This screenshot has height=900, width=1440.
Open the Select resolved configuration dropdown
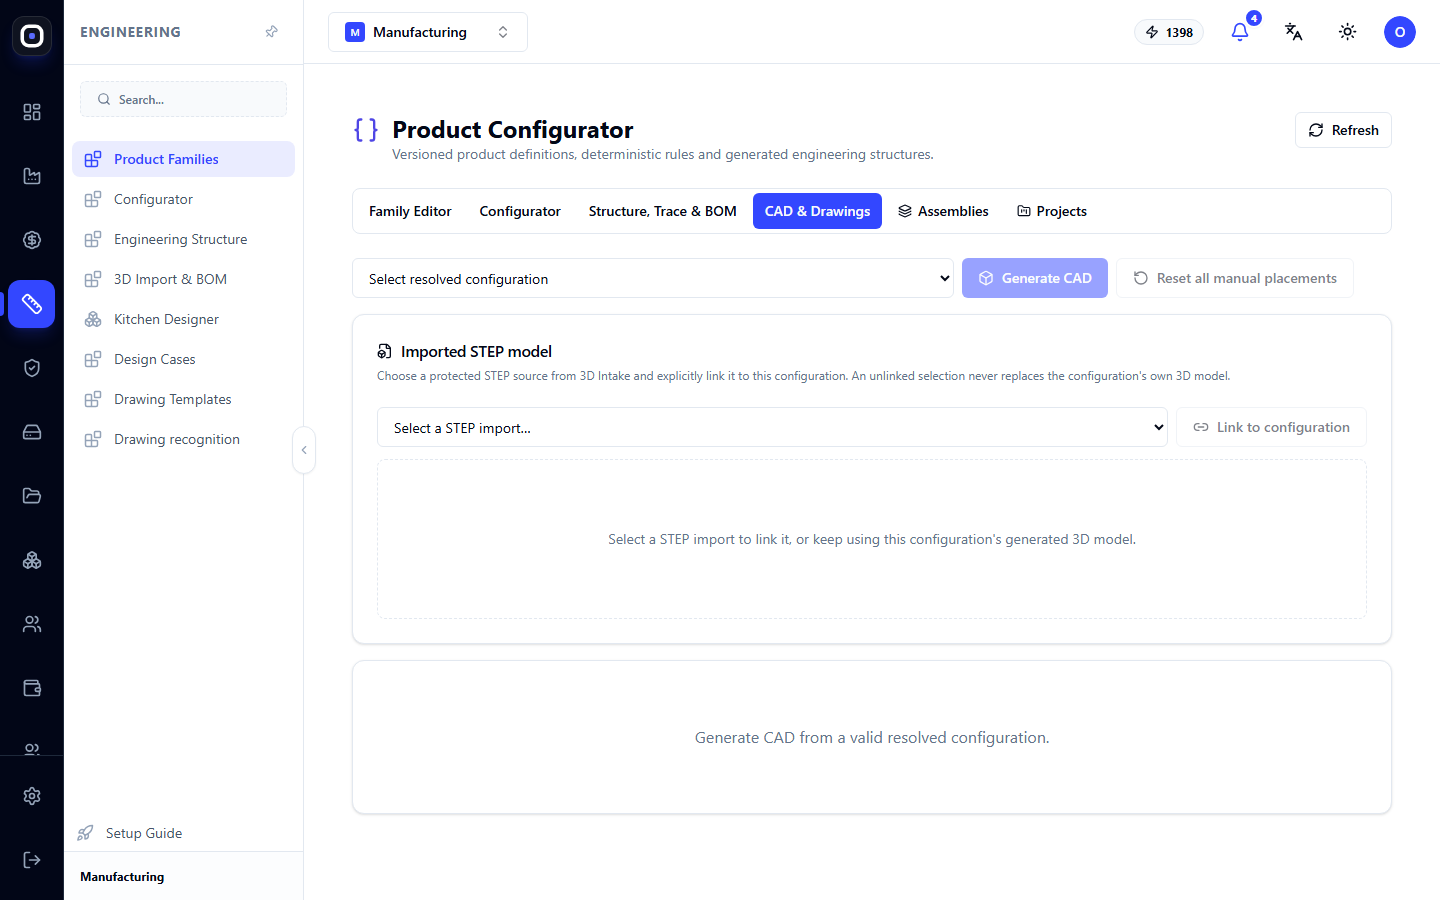point(653,278)
